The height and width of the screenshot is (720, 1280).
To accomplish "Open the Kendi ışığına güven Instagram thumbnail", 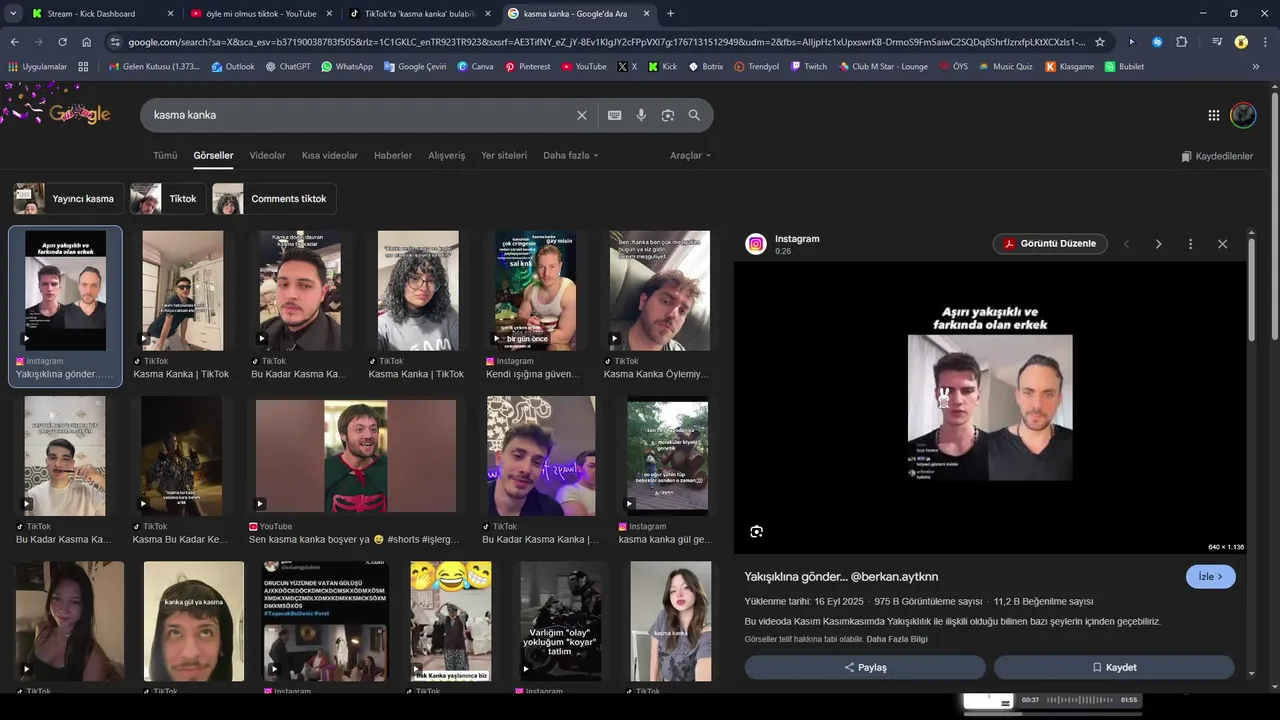I will [535, 291].
